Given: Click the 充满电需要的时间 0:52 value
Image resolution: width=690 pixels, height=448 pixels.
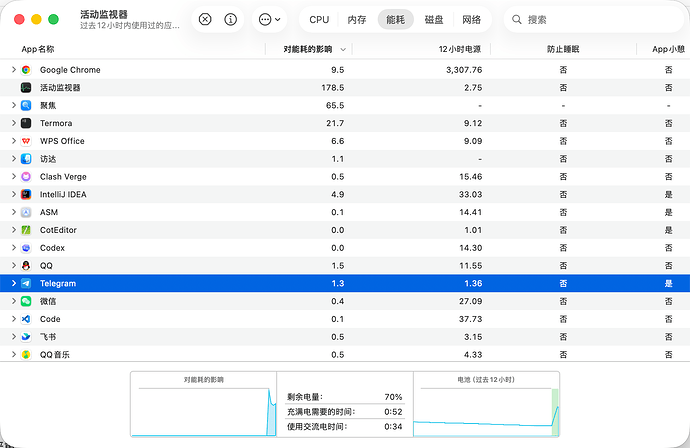Looking at the screenshot, I should [x=393, y=411].
